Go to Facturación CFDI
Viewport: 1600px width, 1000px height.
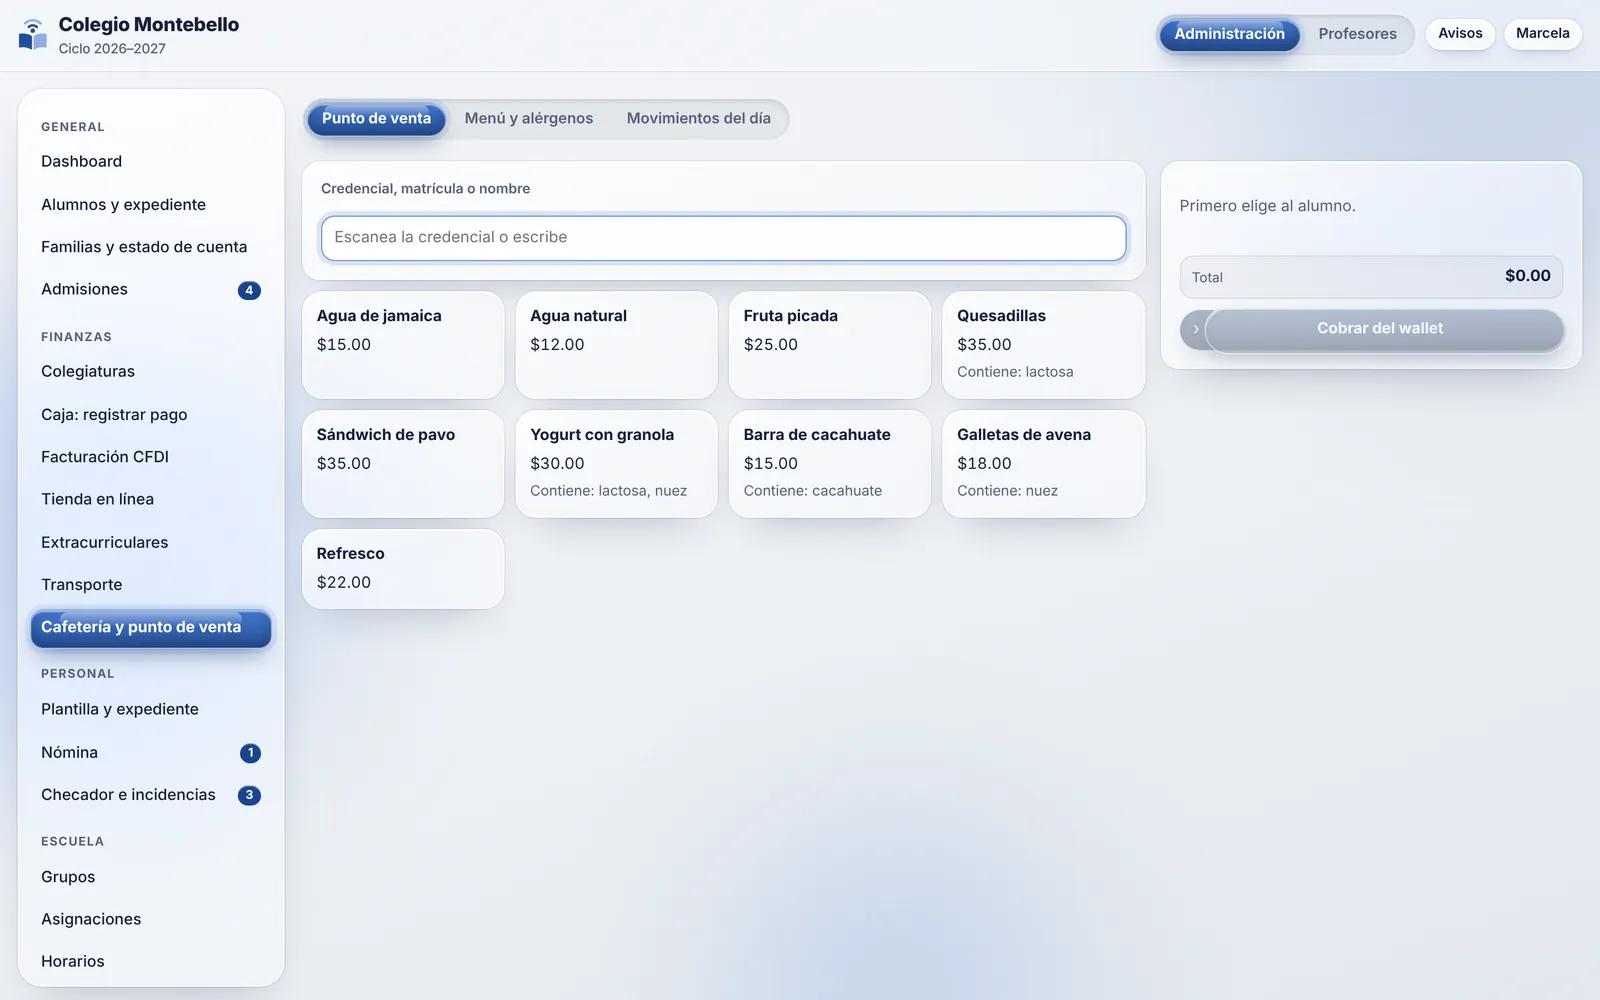151,457
